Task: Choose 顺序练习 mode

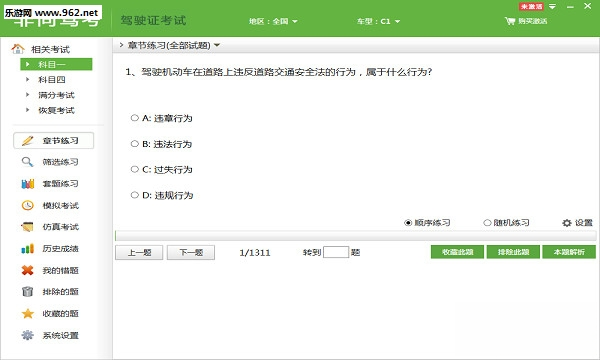Action: (x=408, y=223)
